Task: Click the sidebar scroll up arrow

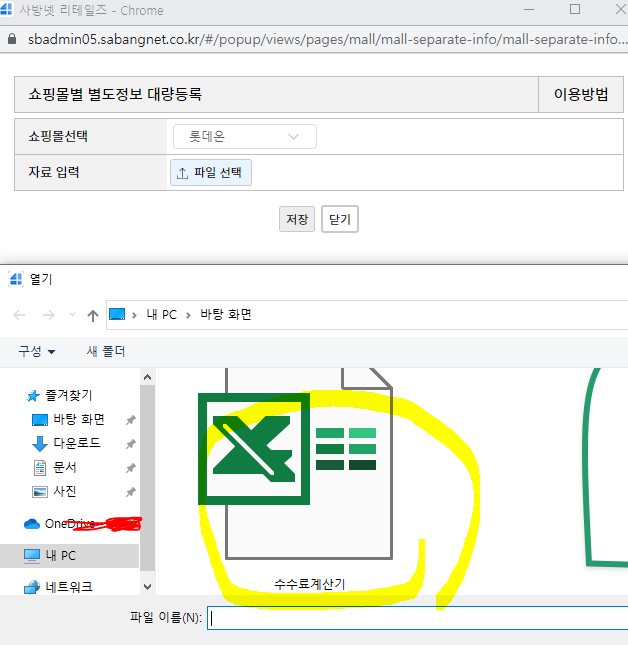Action: (x=148, y=377)
